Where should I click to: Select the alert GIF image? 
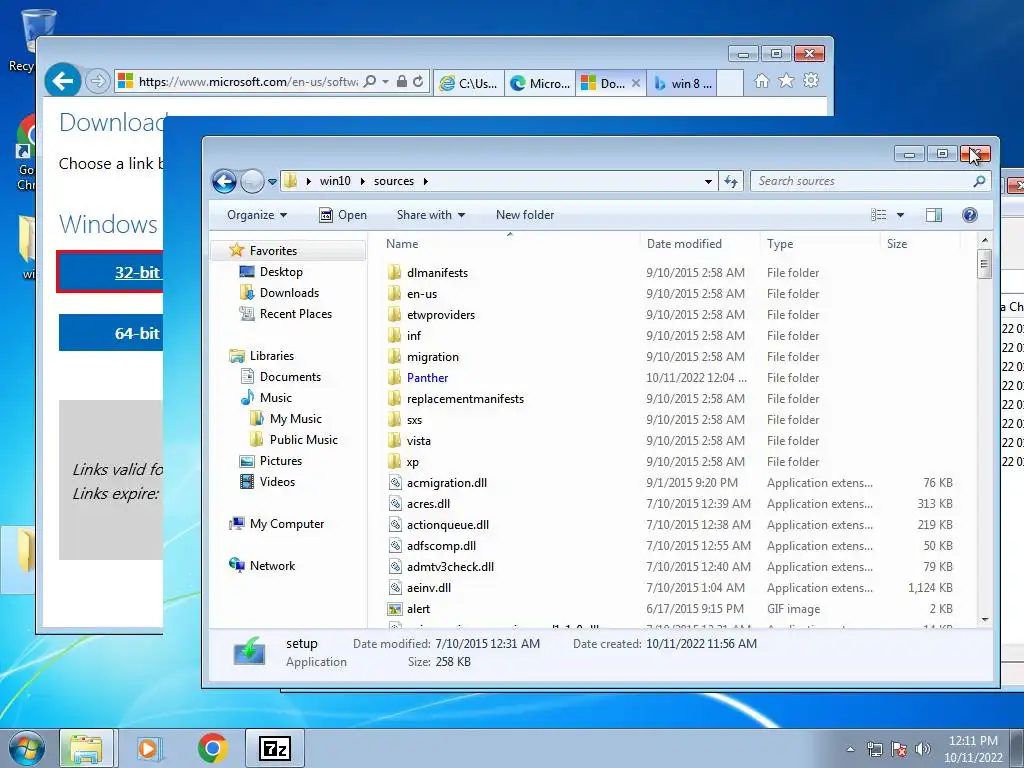coord(418,609)
